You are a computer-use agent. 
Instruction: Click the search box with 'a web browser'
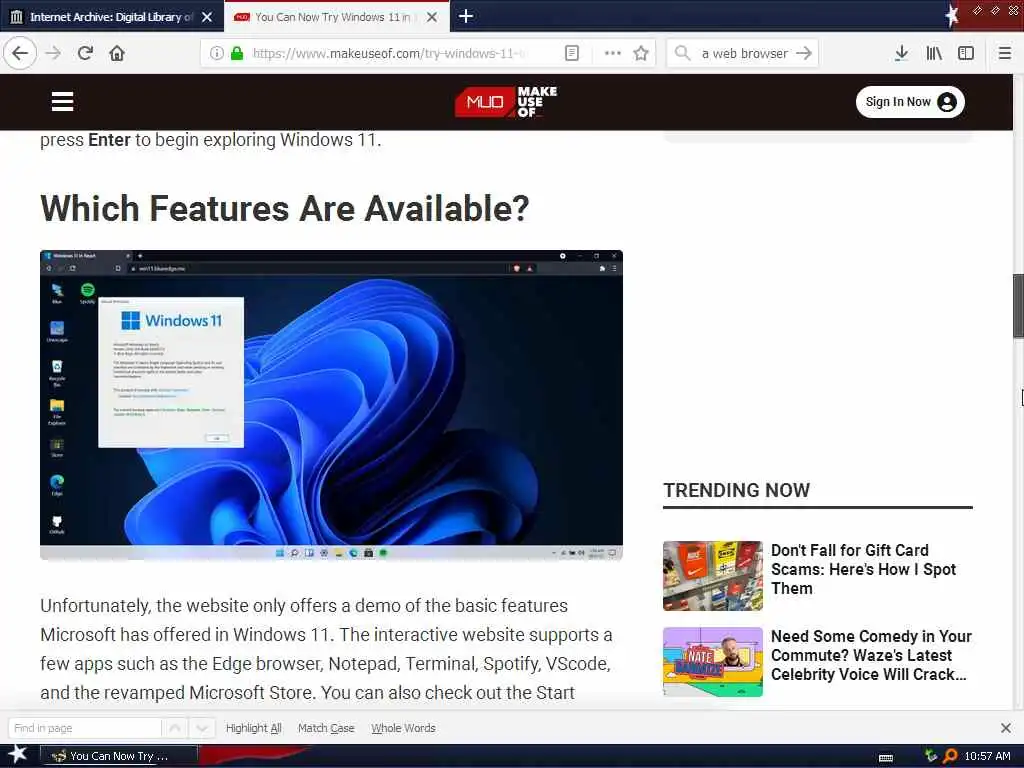[744, 53]
